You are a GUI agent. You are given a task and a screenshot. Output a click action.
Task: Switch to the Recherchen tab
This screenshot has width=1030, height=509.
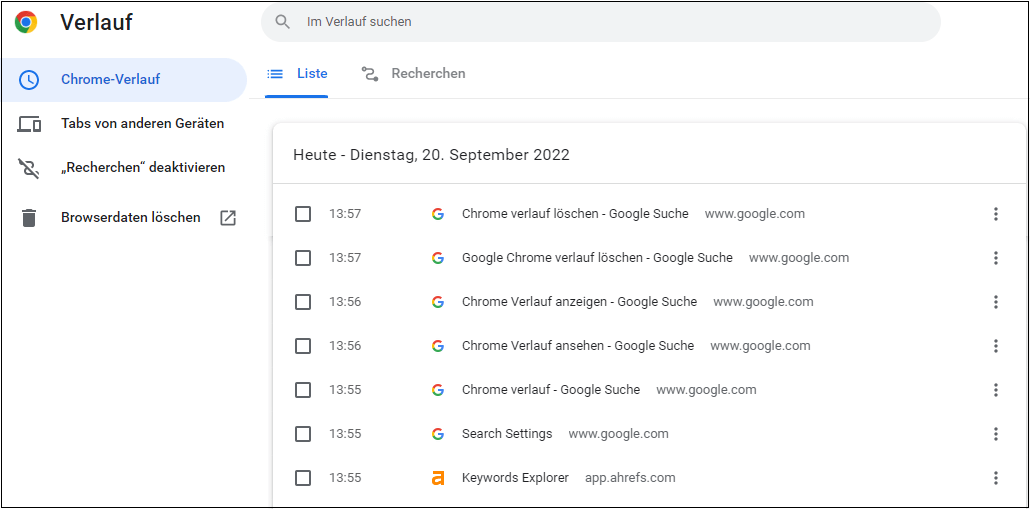click(x=414, y=74)
